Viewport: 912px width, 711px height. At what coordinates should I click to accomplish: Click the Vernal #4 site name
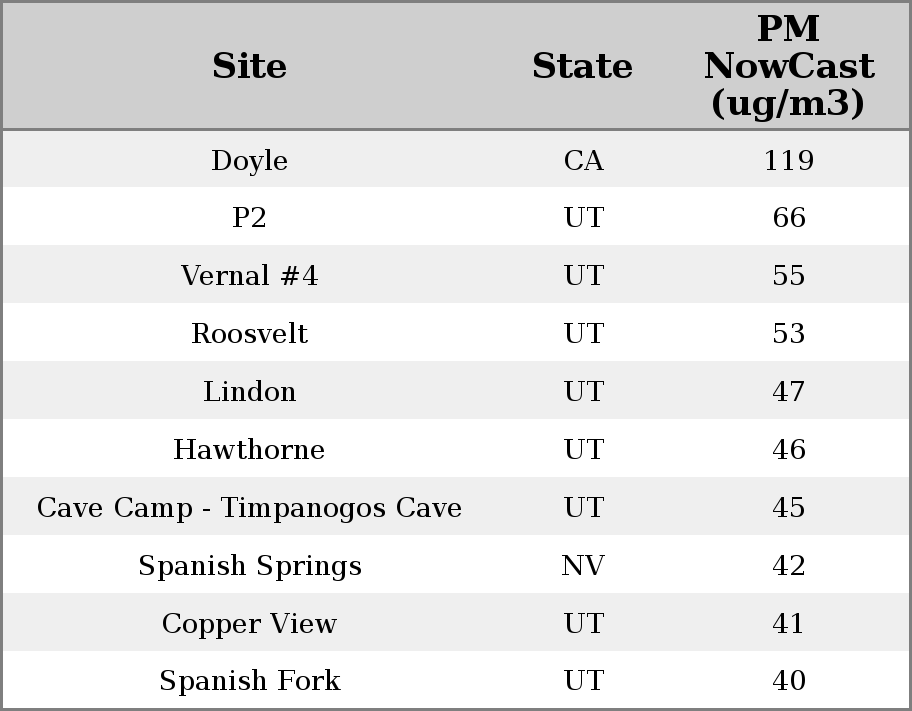tap(249, 276)
